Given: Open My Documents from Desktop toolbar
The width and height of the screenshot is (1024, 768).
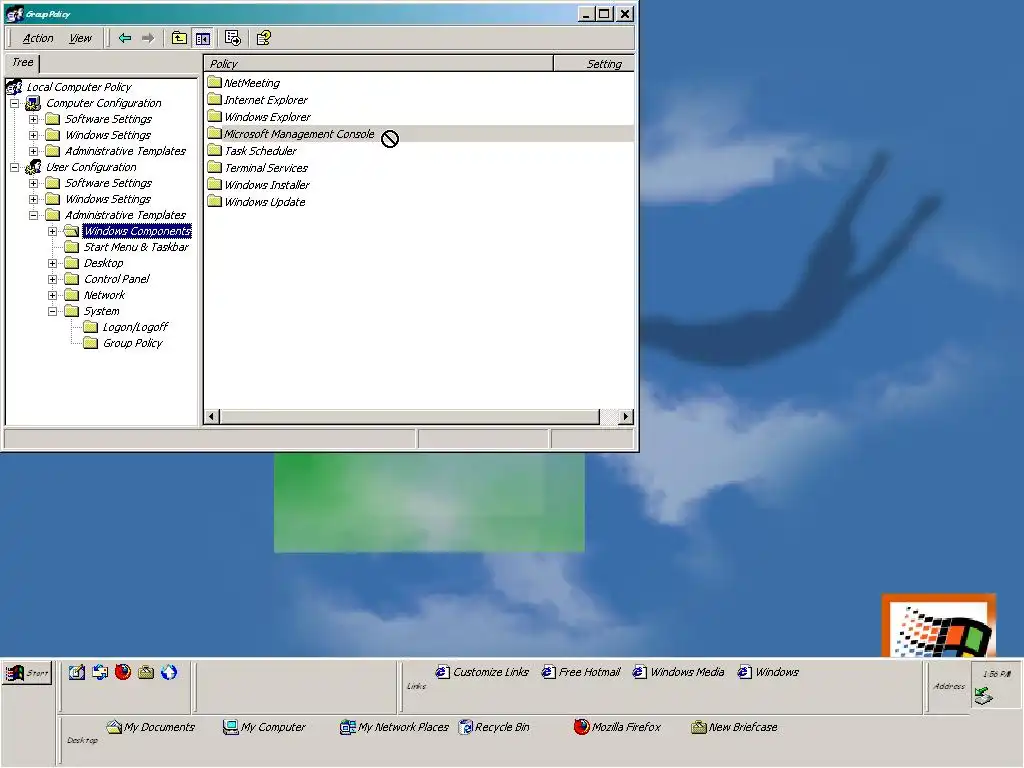Looking at the screenshot, I should [150, 727].
